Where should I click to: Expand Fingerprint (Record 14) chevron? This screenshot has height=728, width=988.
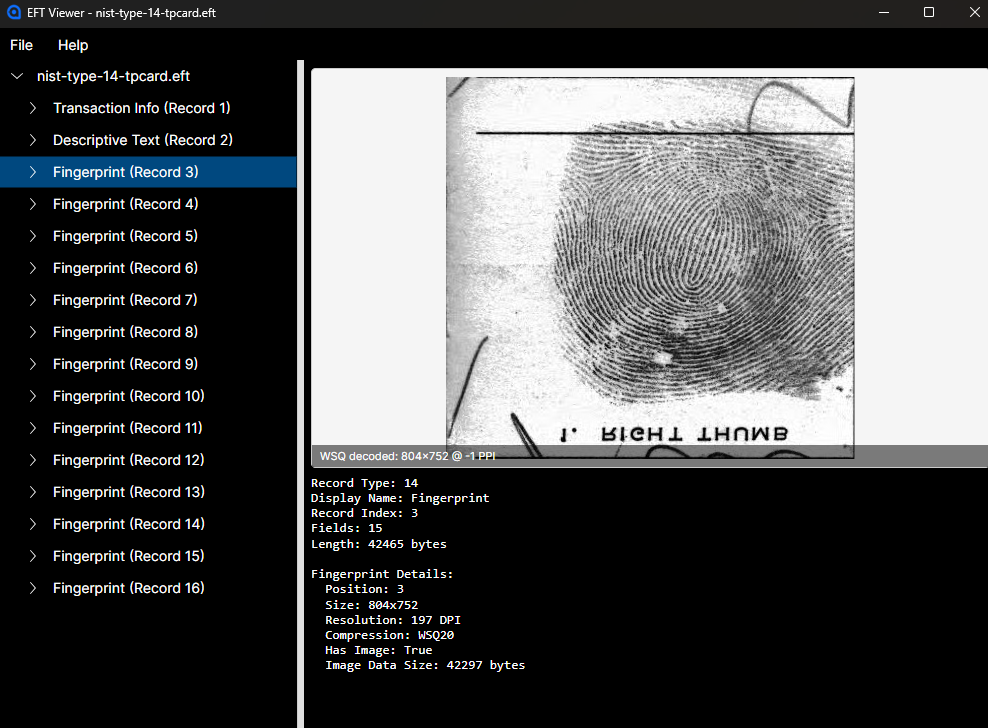tap(33, 524)
